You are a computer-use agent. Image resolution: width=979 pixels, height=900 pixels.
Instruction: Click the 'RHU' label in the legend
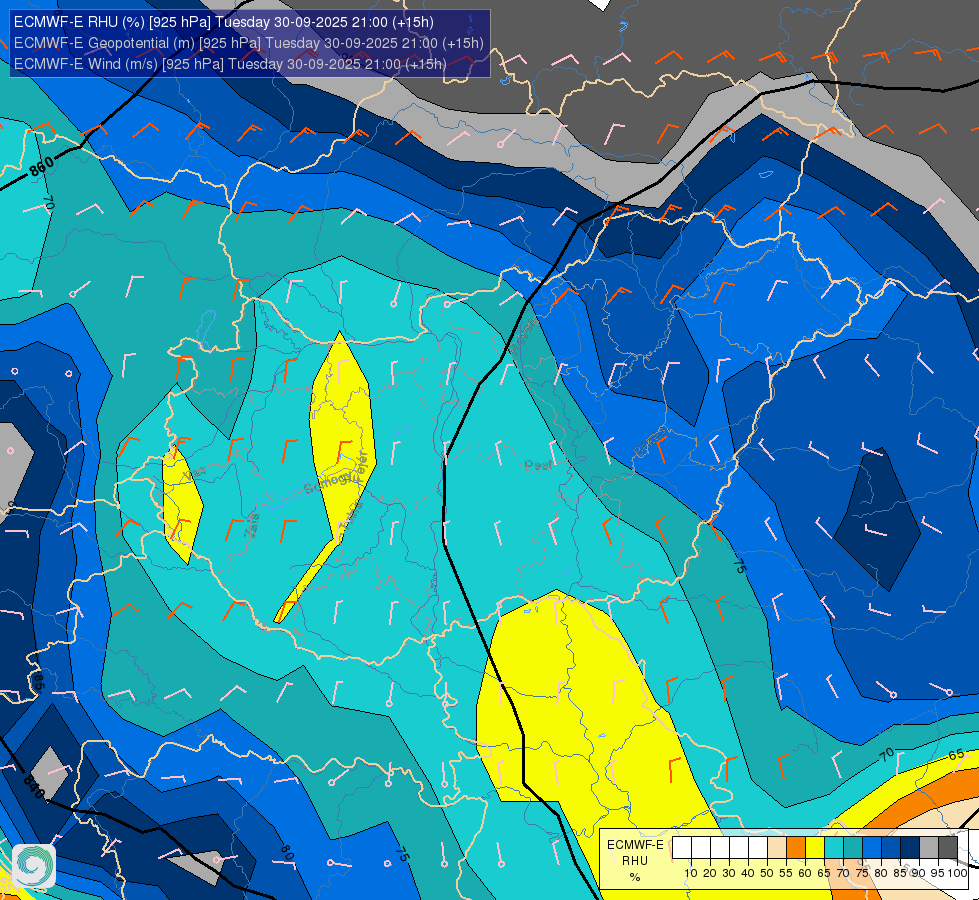[635, 861]
